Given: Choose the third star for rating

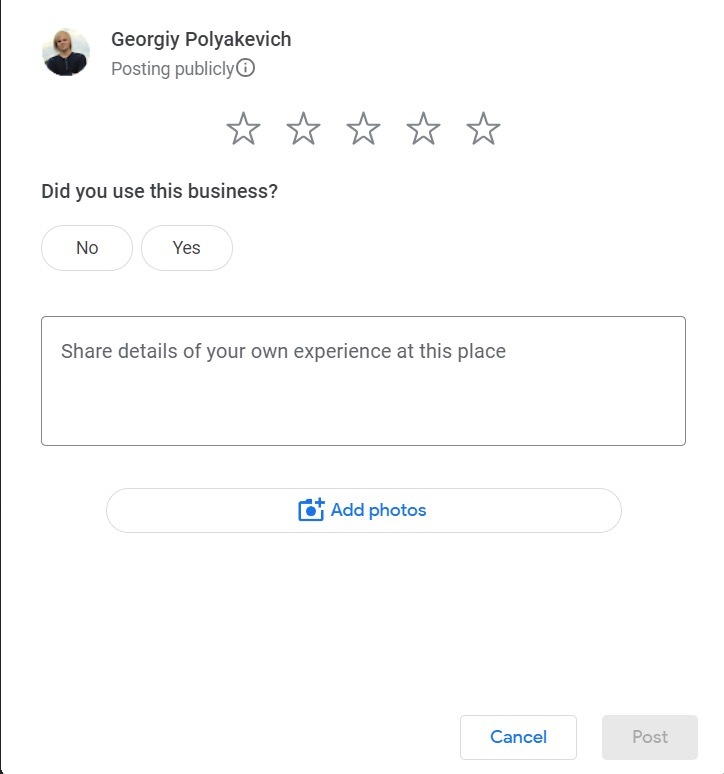Looking at the screenshot, I should (x=363, y=129).
